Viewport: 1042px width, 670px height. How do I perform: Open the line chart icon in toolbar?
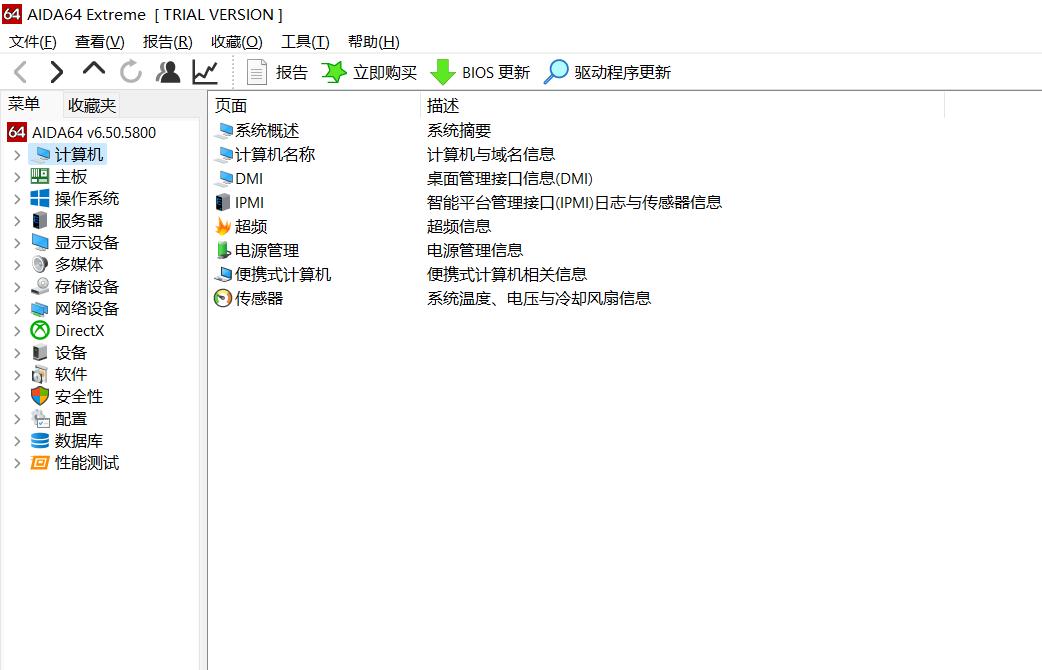pyautogui.click(x=205, y=72)
